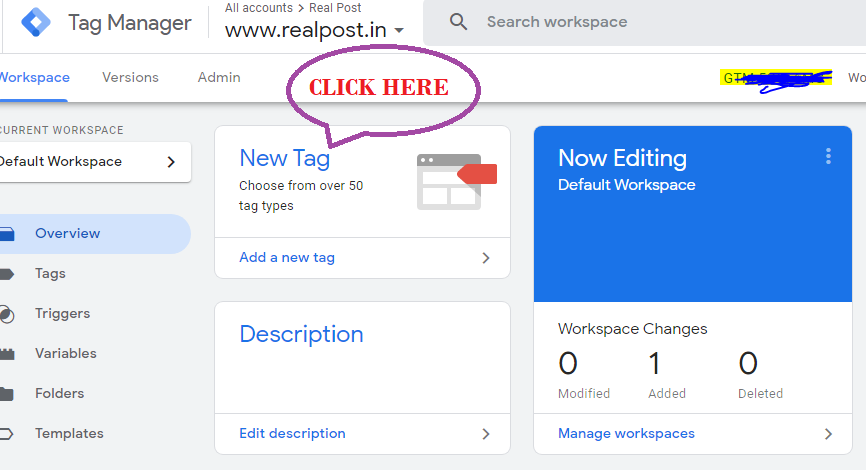Open Templates in the sidebar
866x470 pixels.
[x=69, y=434]
